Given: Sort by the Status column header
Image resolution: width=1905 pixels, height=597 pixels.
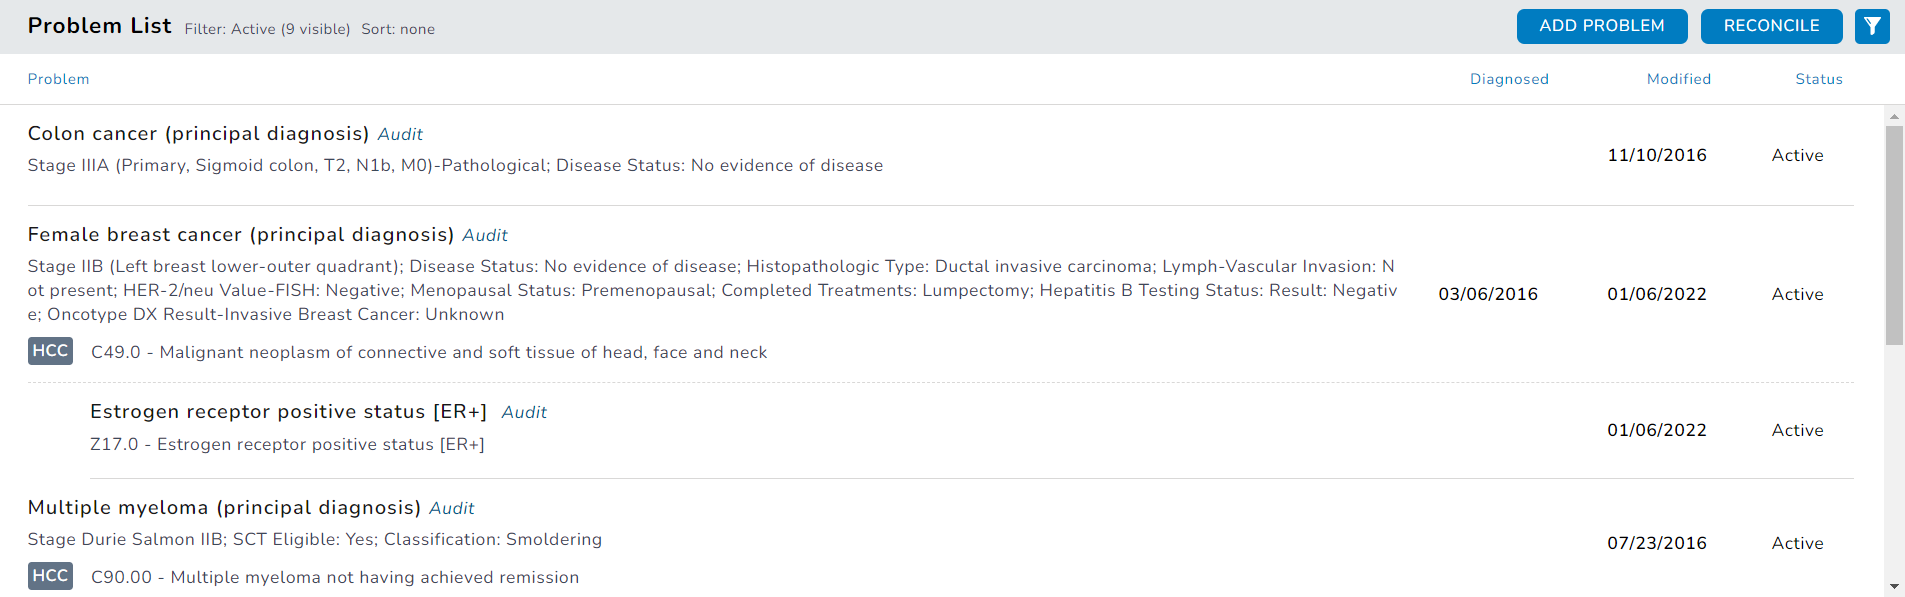Looking at the screenshot, I should (1818, 79).
